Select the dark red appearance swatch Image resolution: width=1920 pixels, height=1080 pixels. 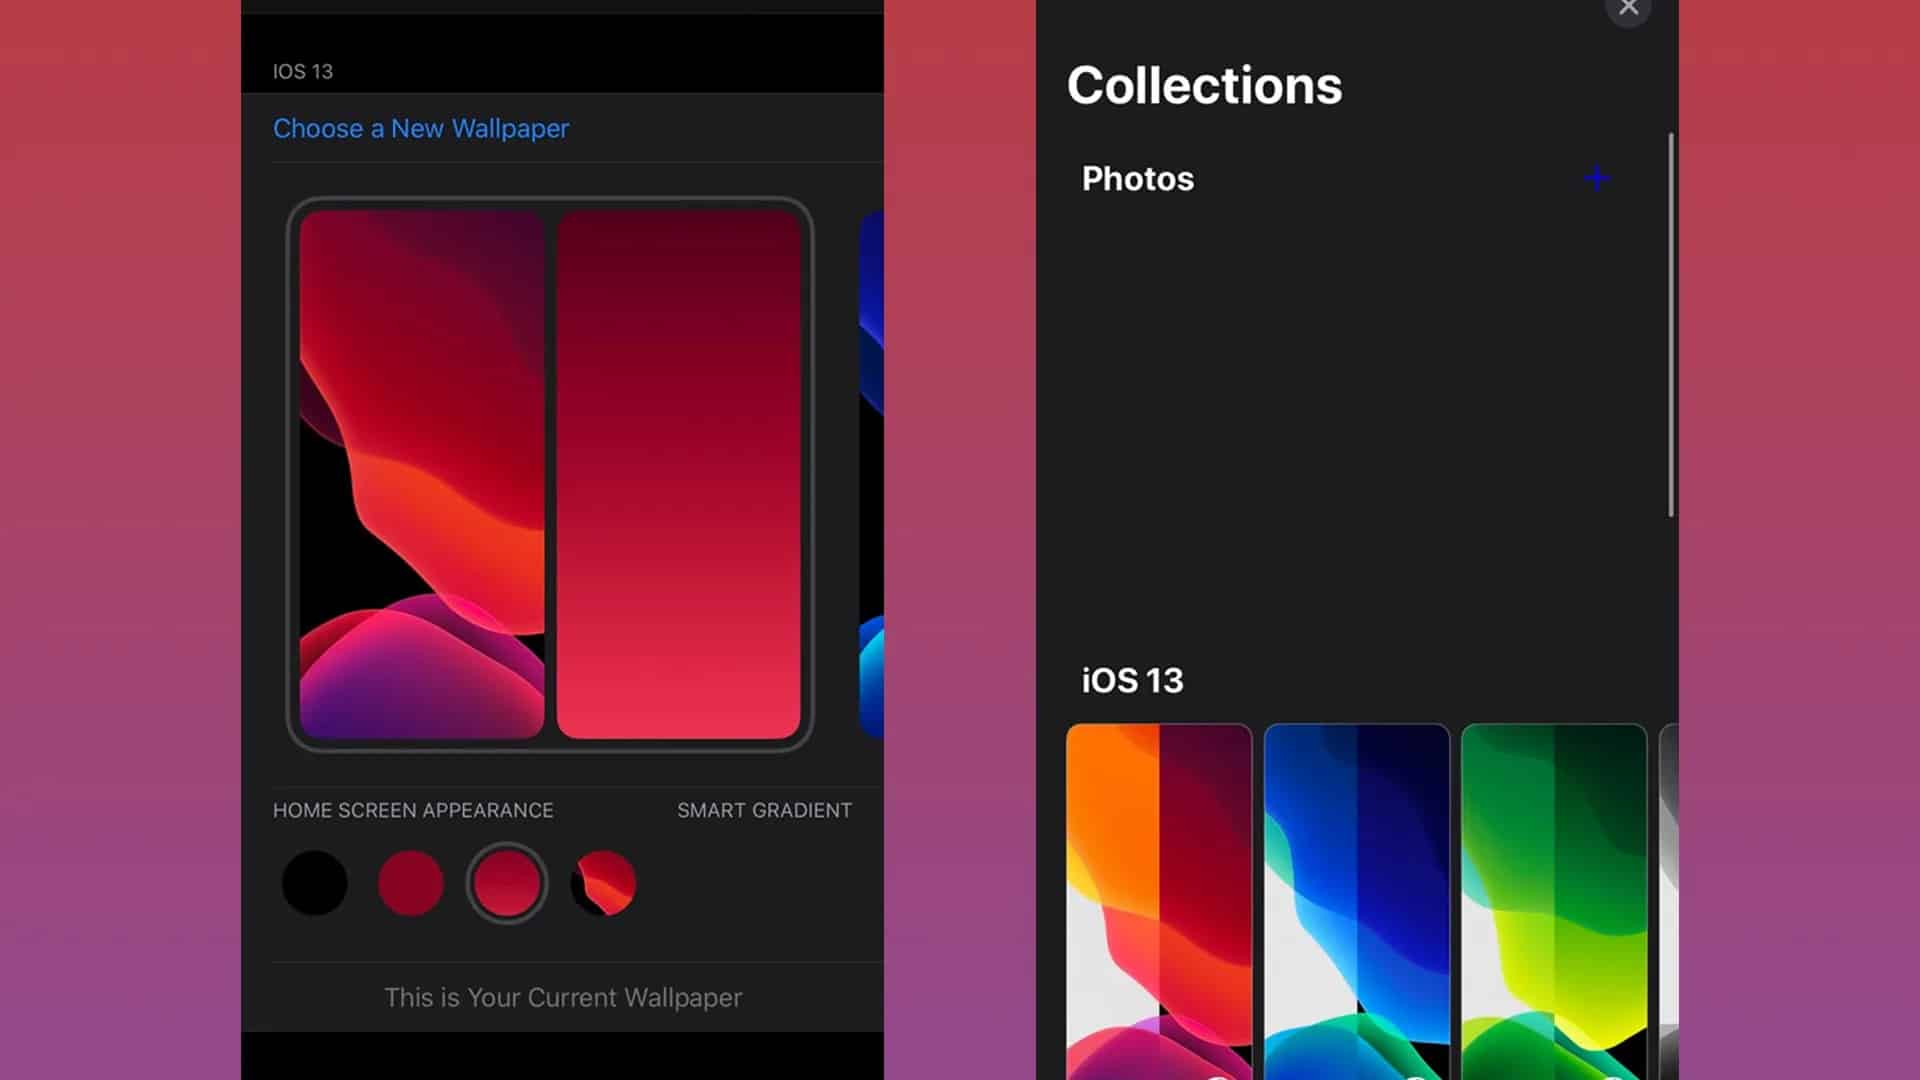click(x=411, y=883)
